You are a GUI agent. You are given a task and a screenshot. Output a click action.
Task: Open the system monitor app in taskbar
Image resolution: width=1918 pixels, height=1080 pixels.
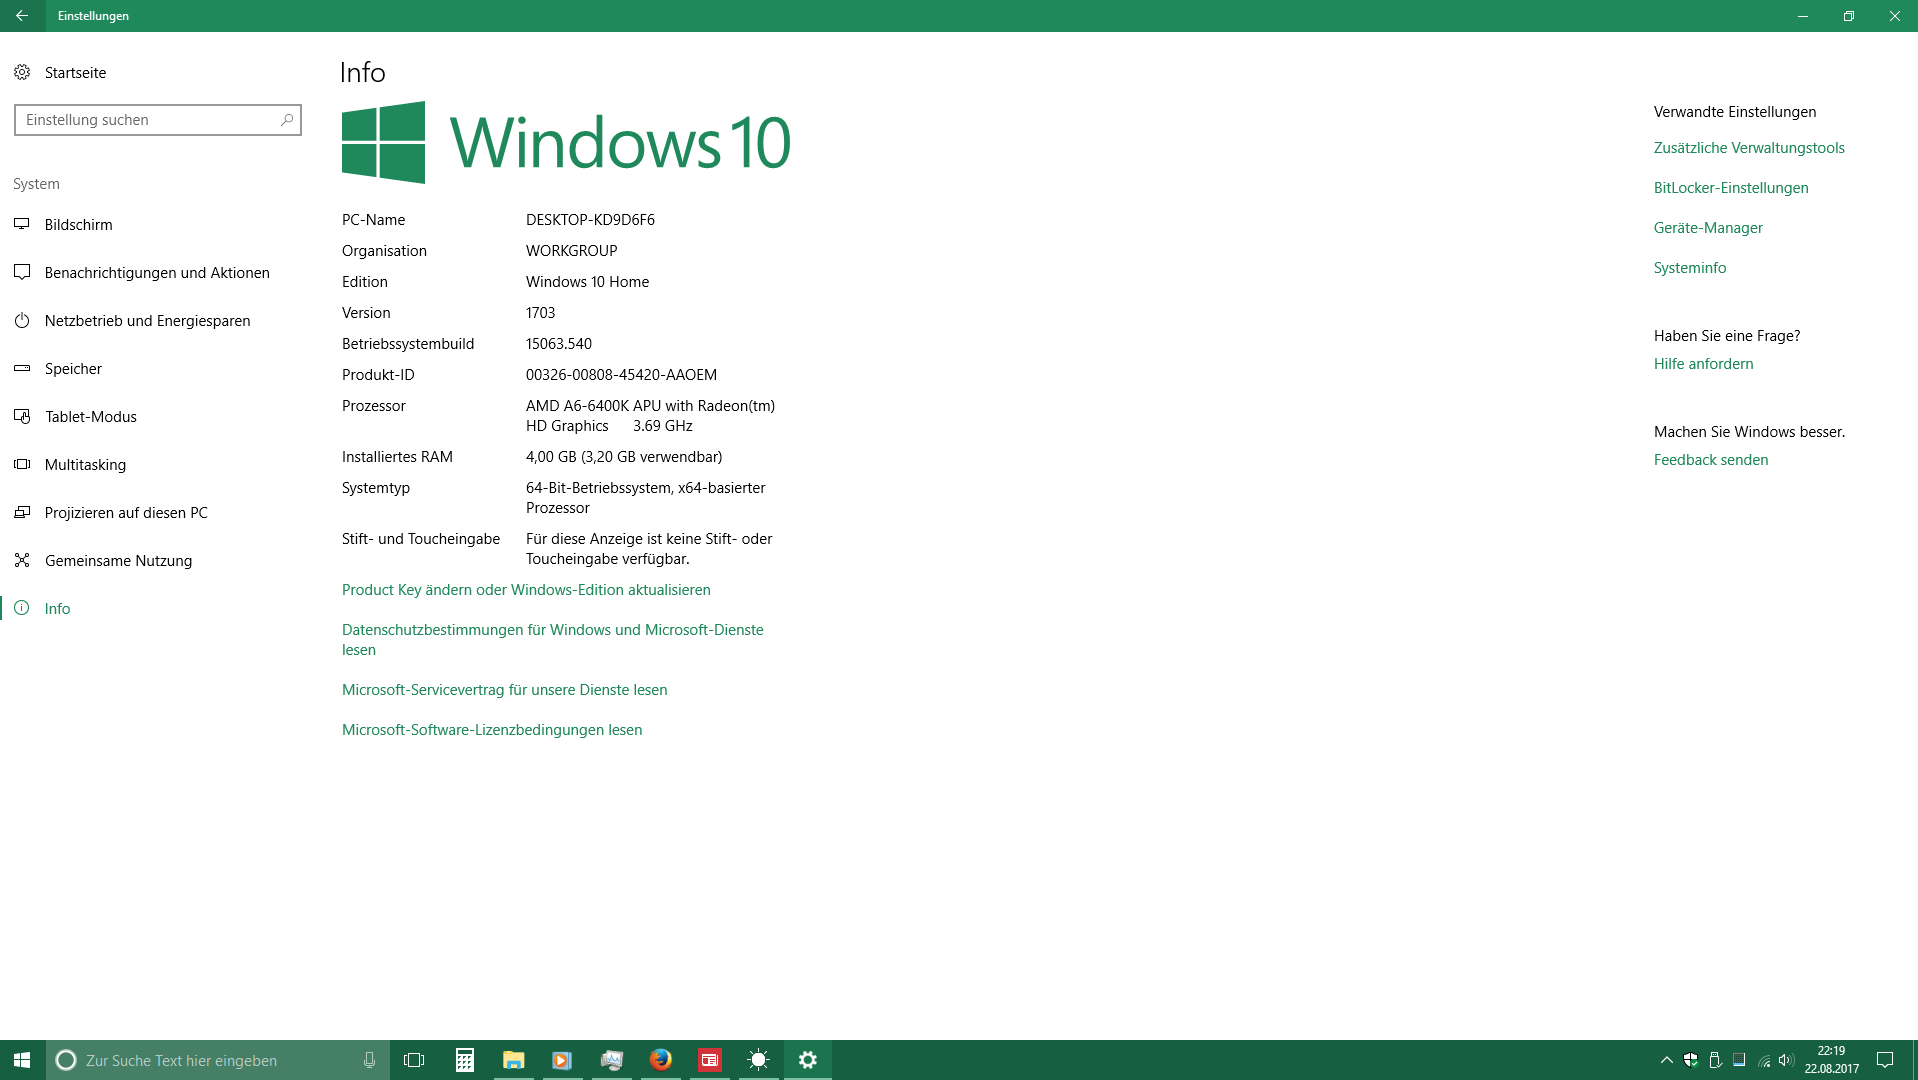[612, 1060]
